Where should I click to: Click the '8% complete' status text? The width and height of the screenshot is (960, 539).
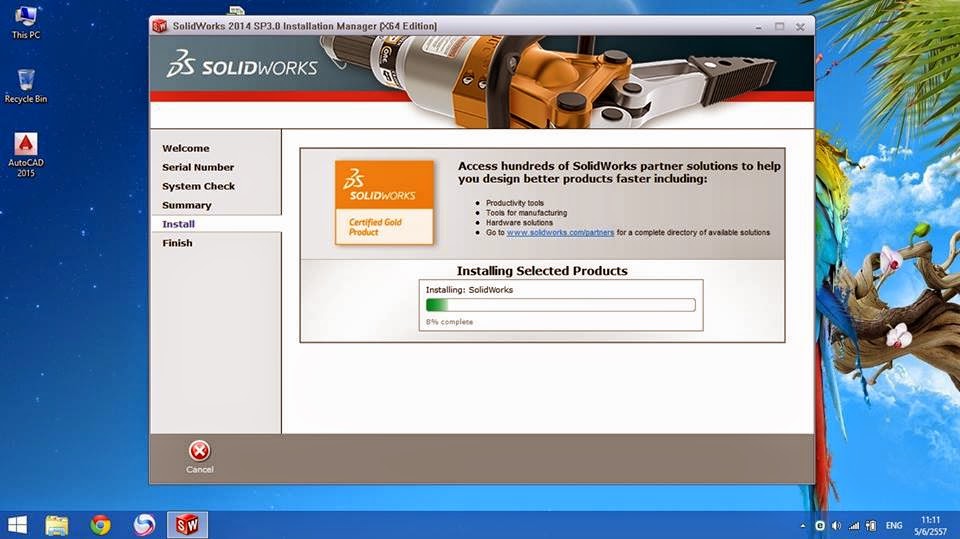(x=449, y=322)
